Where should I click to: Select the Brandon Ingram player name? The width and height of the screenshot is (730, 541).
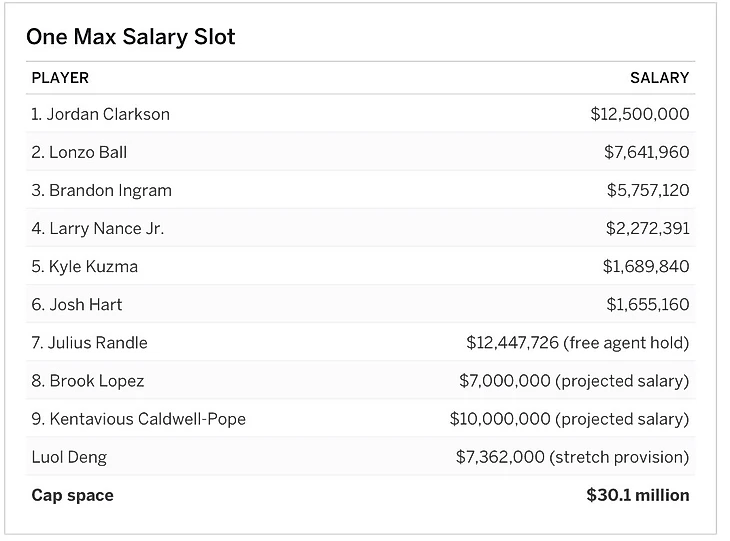click(x=102, y=190)
